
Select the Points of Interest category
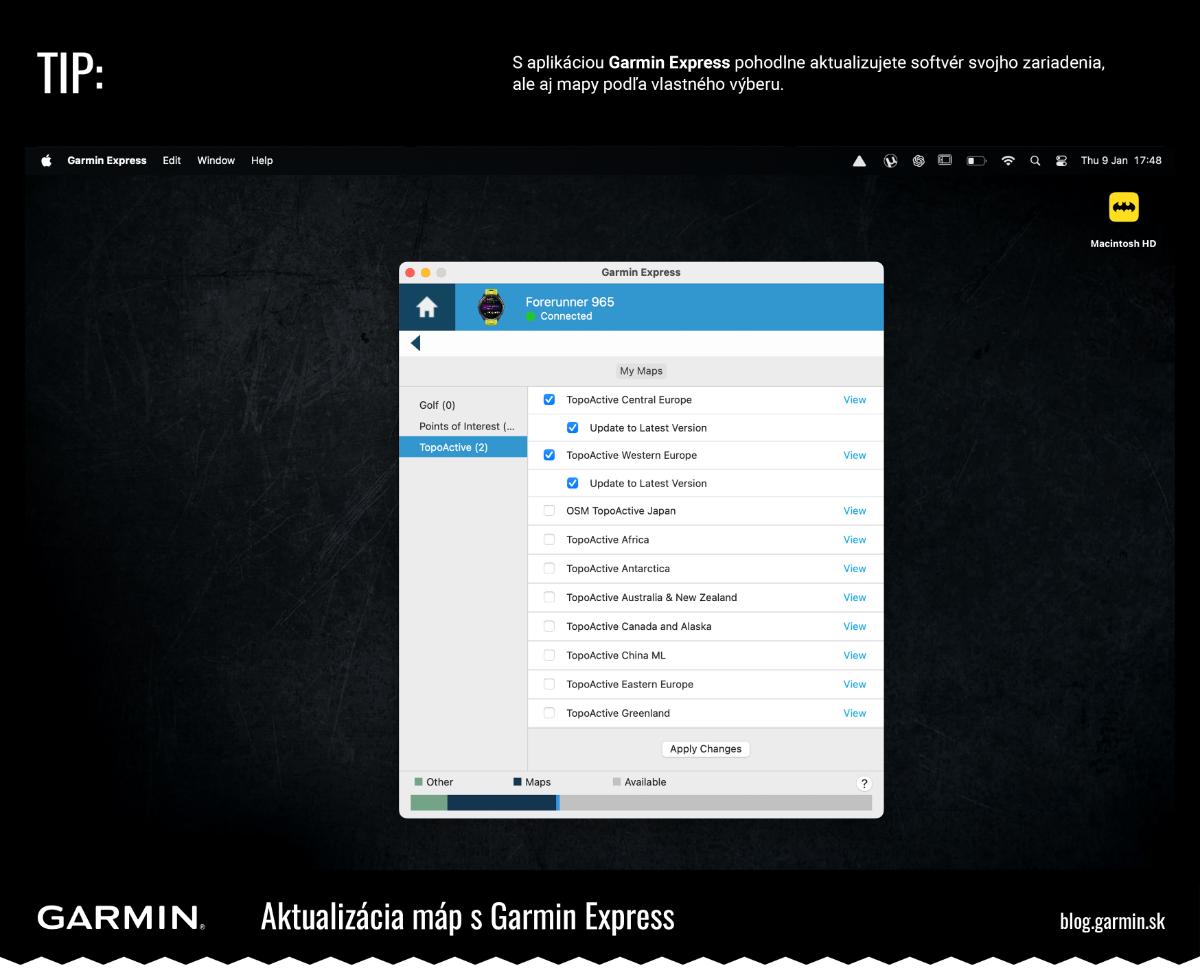pos(463,426)
